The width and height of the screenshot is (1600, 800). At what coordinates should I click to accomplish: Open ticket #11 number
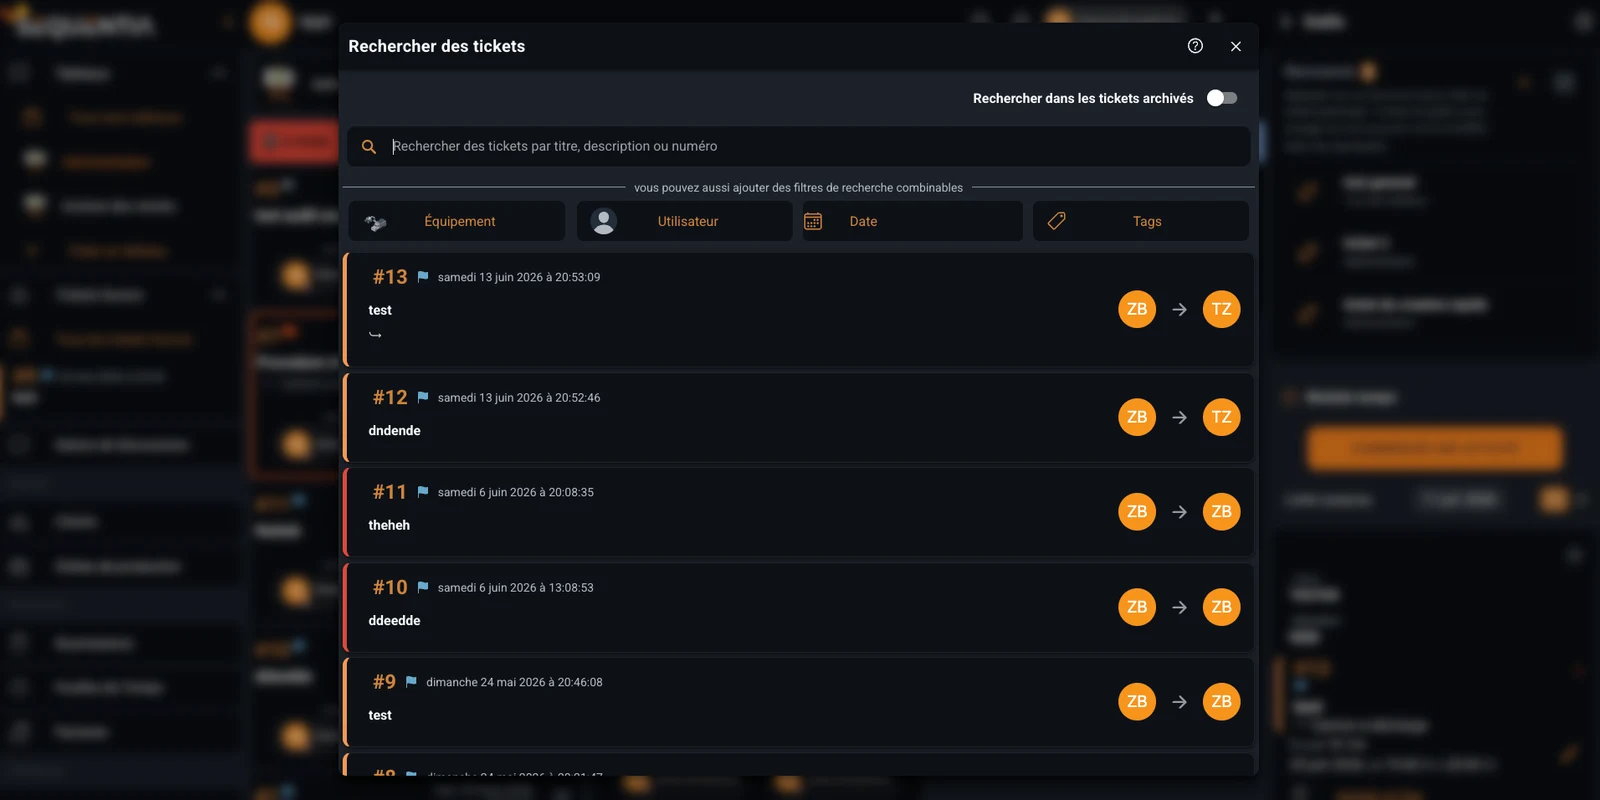click(x=390, y=492)
